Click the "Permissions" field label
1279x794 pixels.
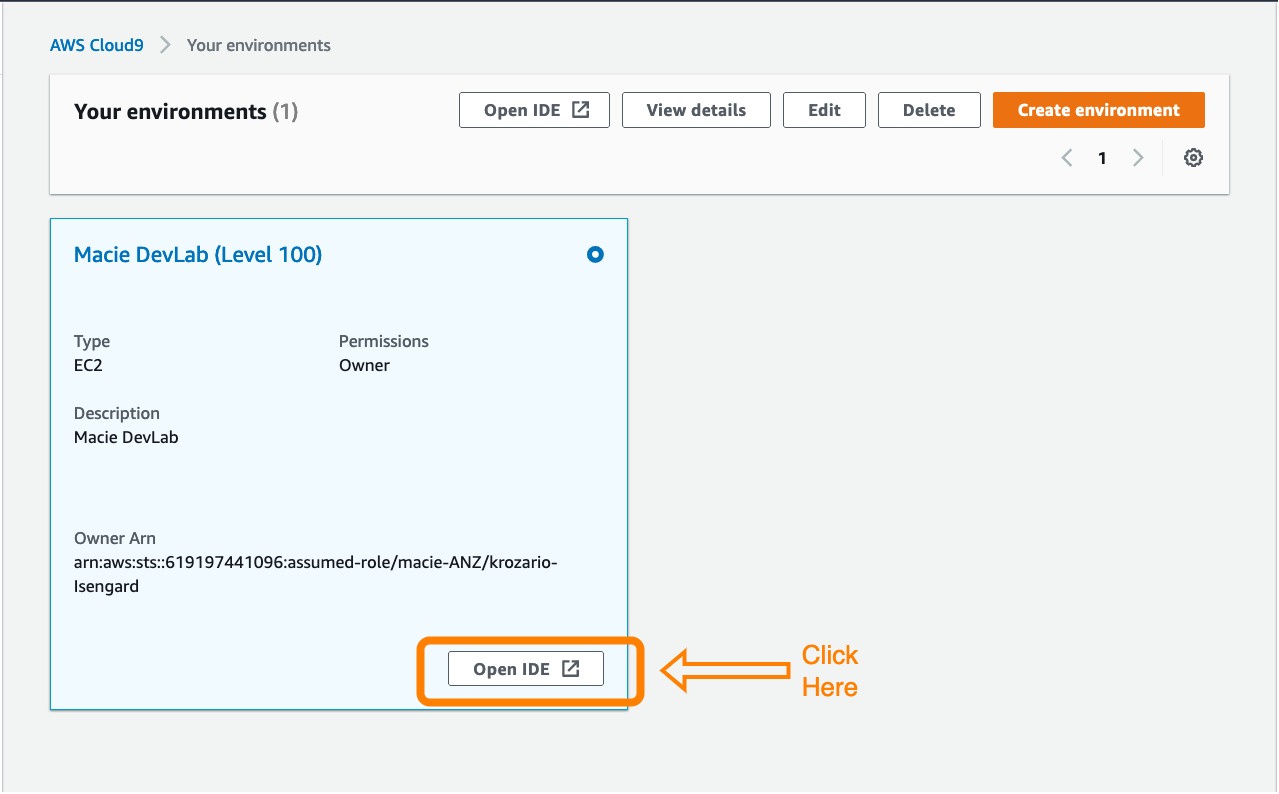(384, 341)
